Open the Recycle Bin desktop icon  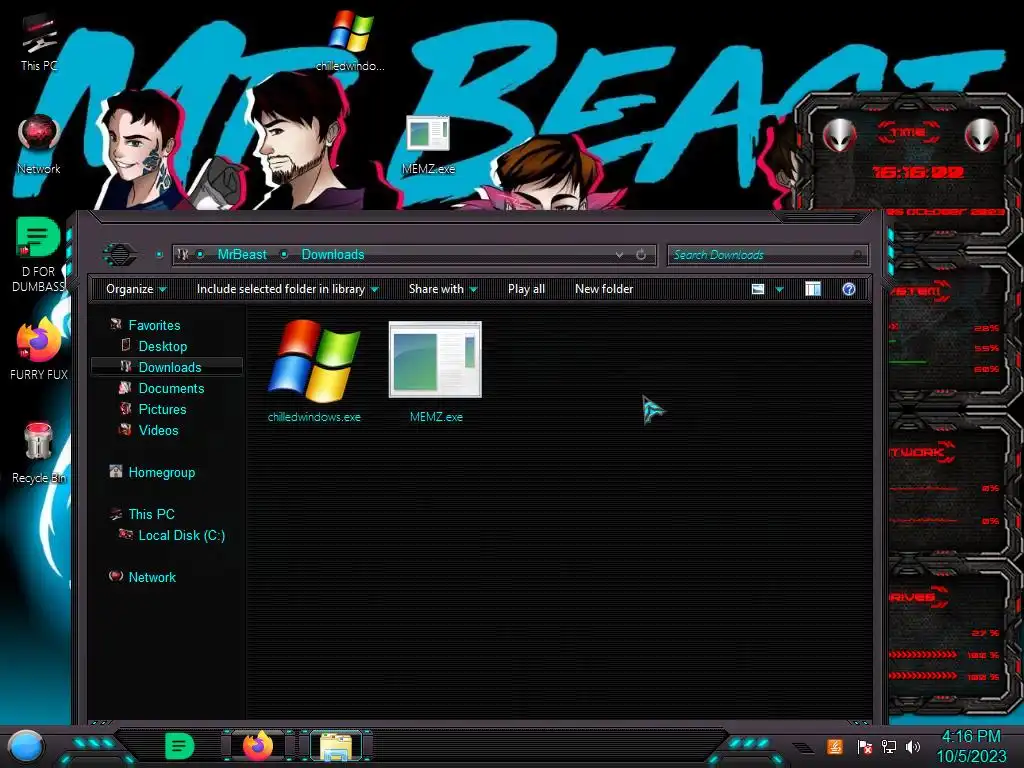[x=39, y=453]
